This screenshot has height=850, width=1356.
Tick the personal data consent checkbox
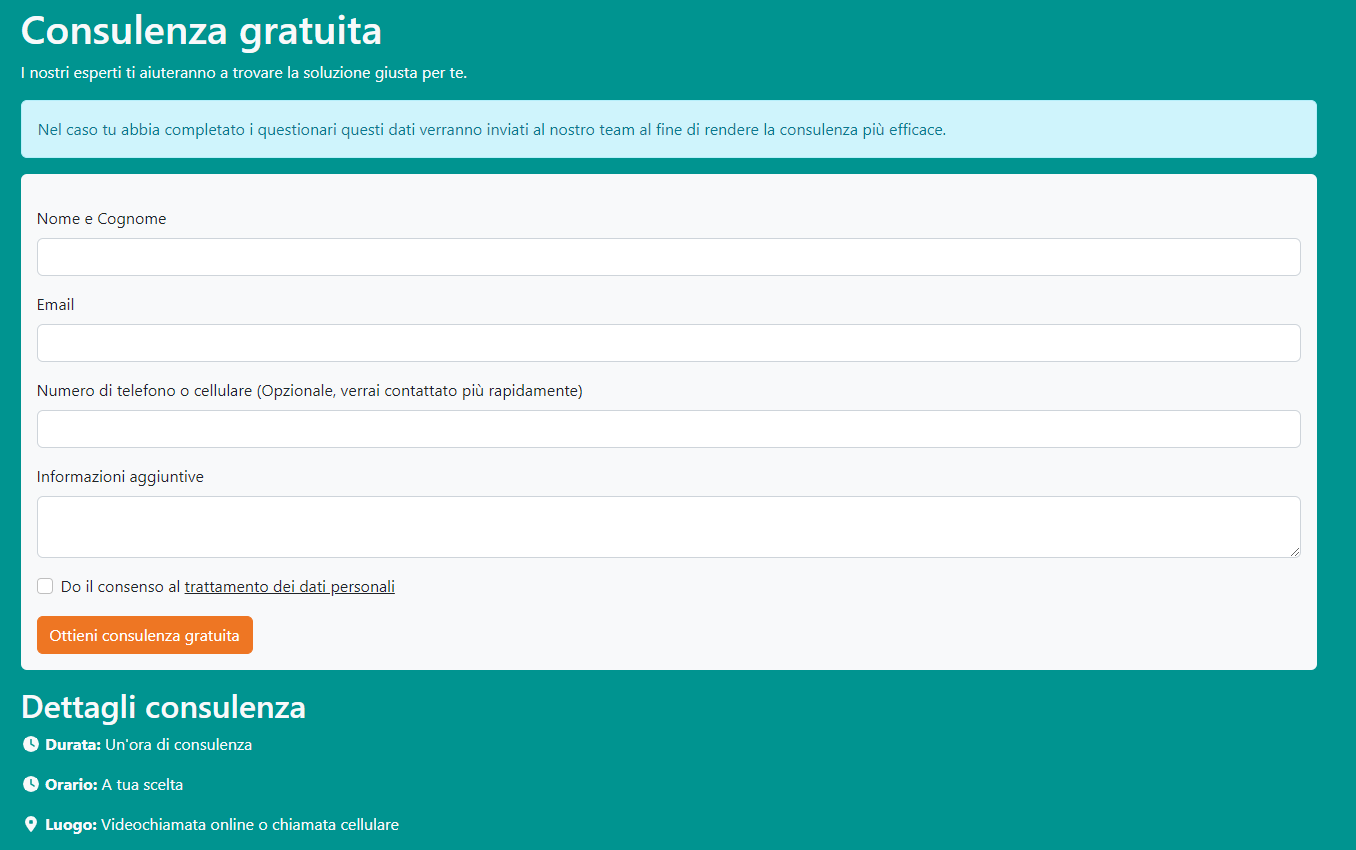[45, 586]
